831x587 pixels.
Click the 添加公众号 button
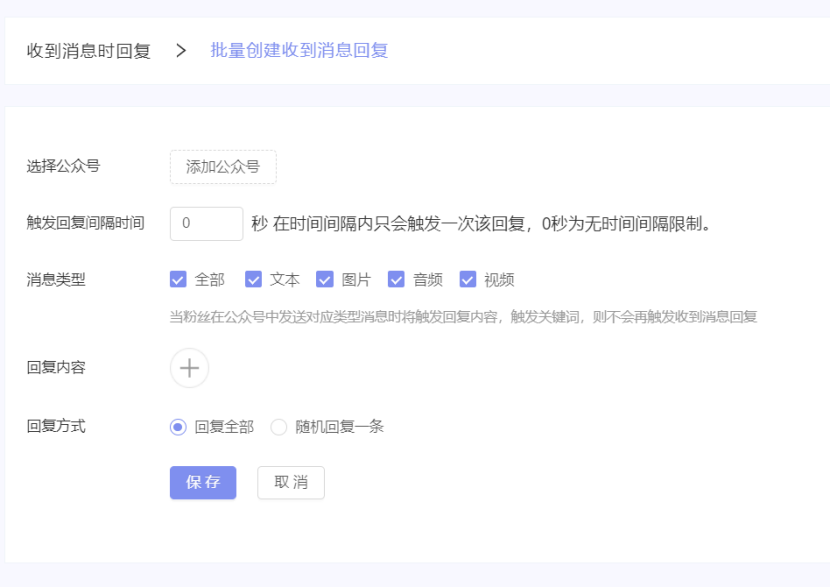(223, 167)
